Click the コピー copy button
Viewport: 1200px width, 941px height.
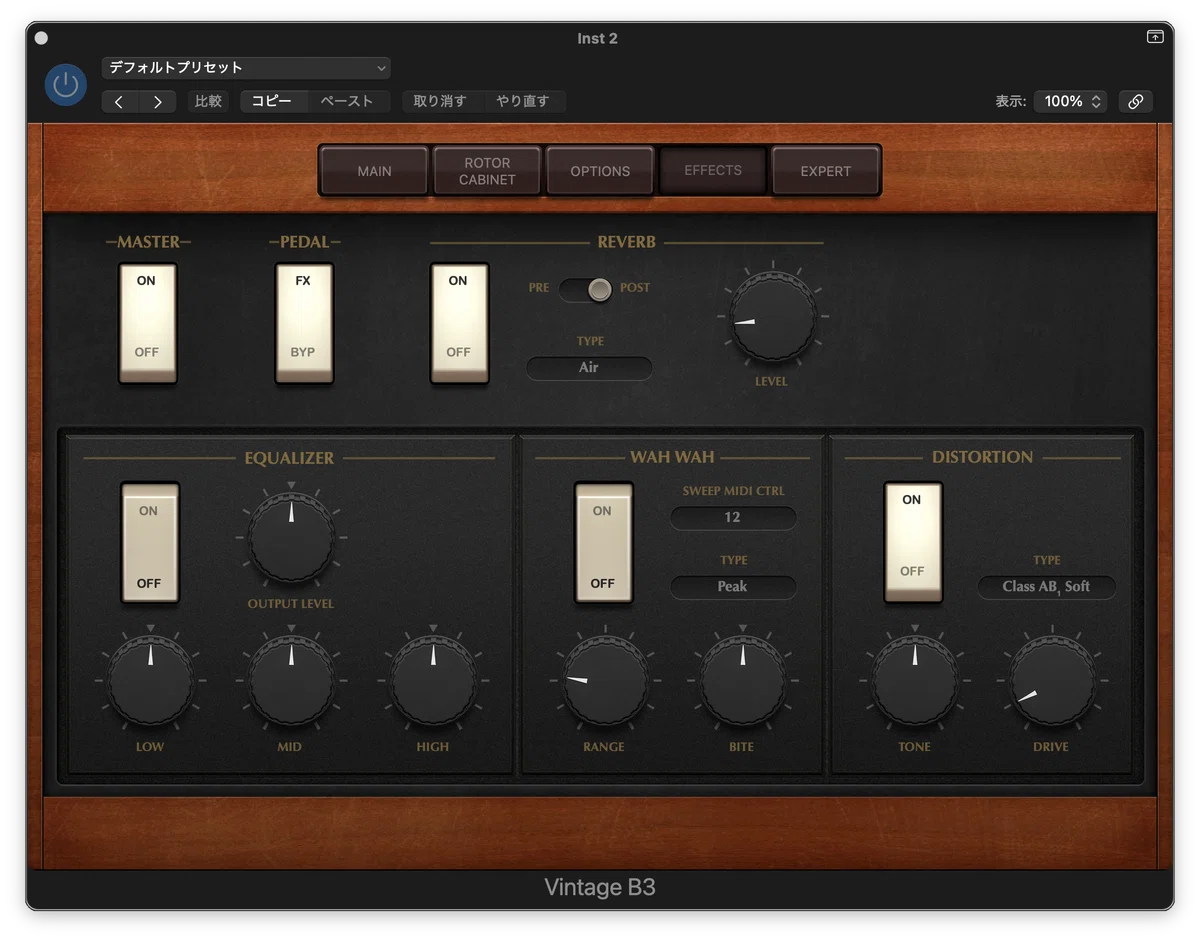coord(273,101)
